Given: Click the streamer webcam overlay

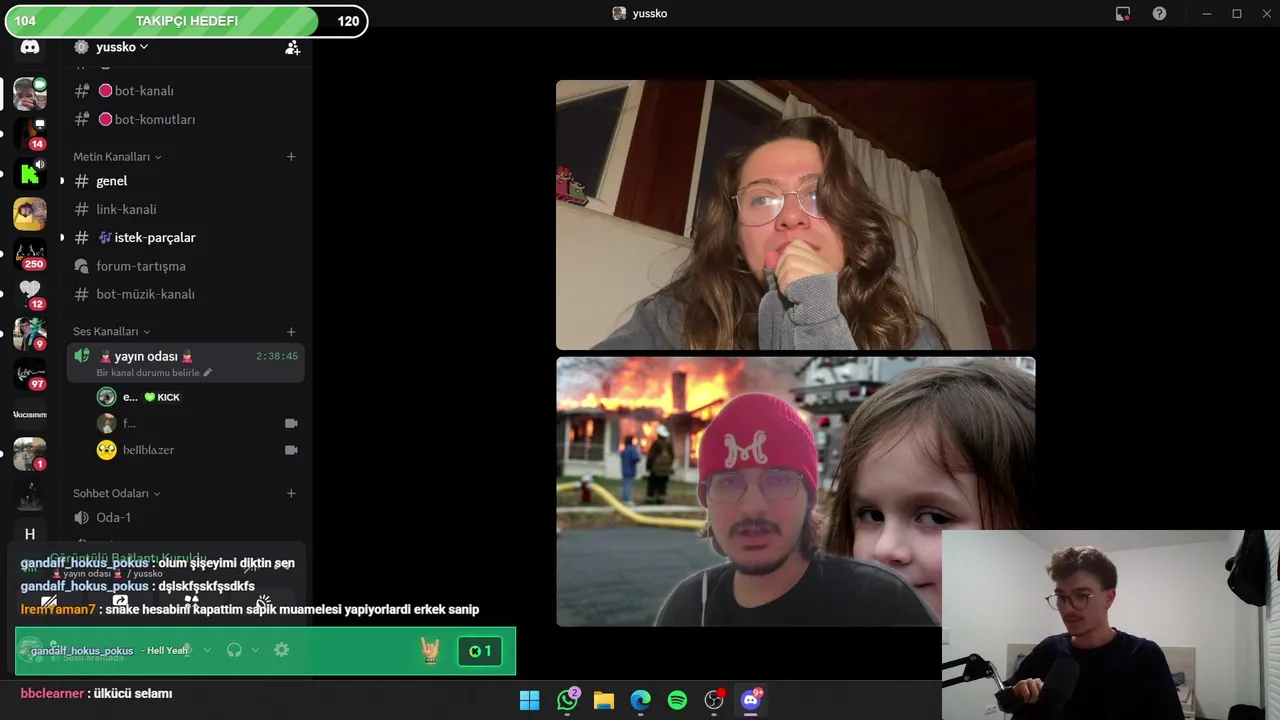Looking at the screenshot, I should 1110,625.
